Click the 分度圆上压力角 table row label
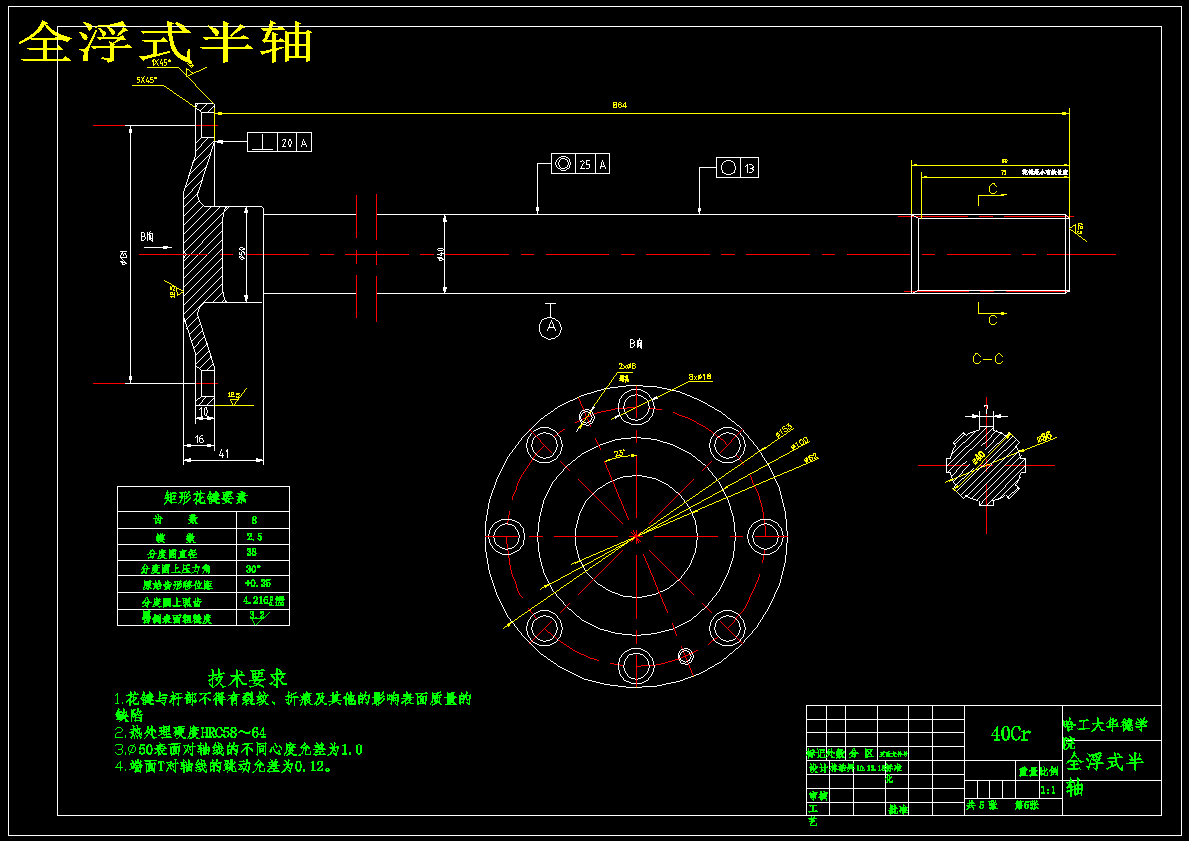 point(175,569)
